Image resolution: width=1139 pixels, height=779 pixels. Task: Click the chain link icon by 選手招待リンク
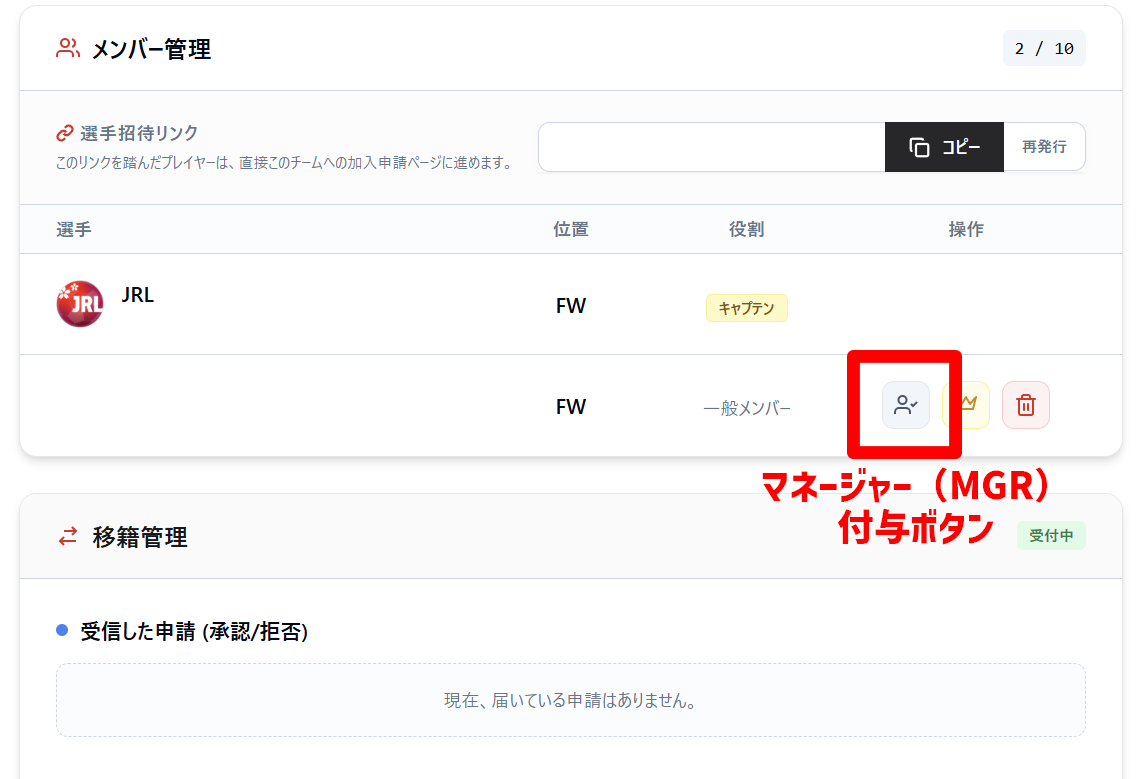(65, 133)
